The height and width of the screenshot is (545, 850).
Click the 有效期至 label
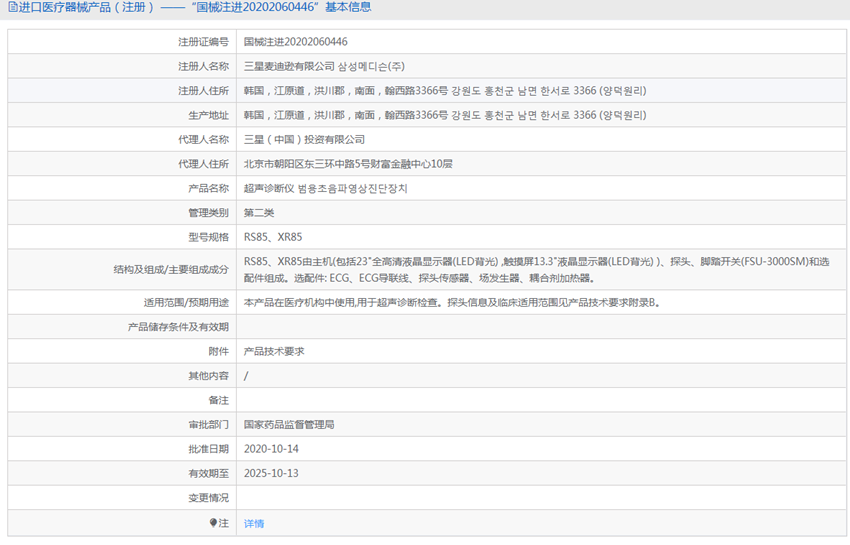click(x=208, y=473)
